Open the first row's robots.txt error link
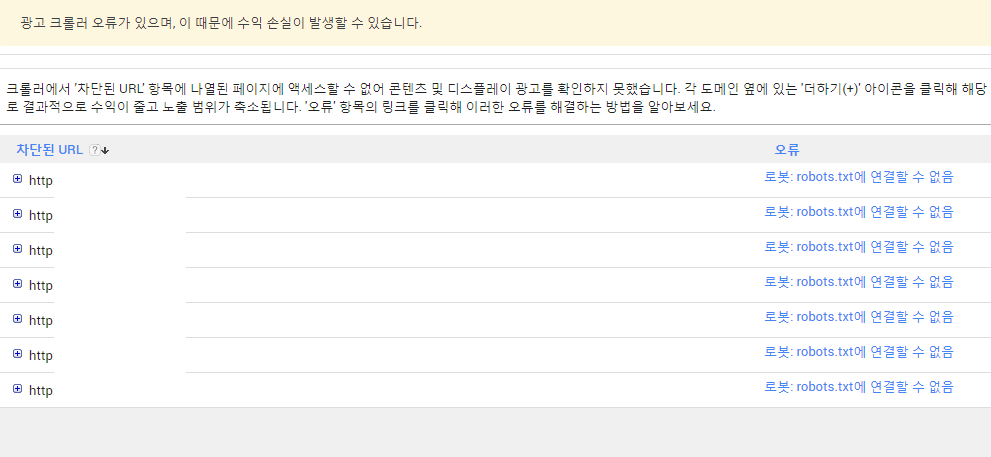The image size is (991, 457). pyautogui.click(x=859, y=177)
